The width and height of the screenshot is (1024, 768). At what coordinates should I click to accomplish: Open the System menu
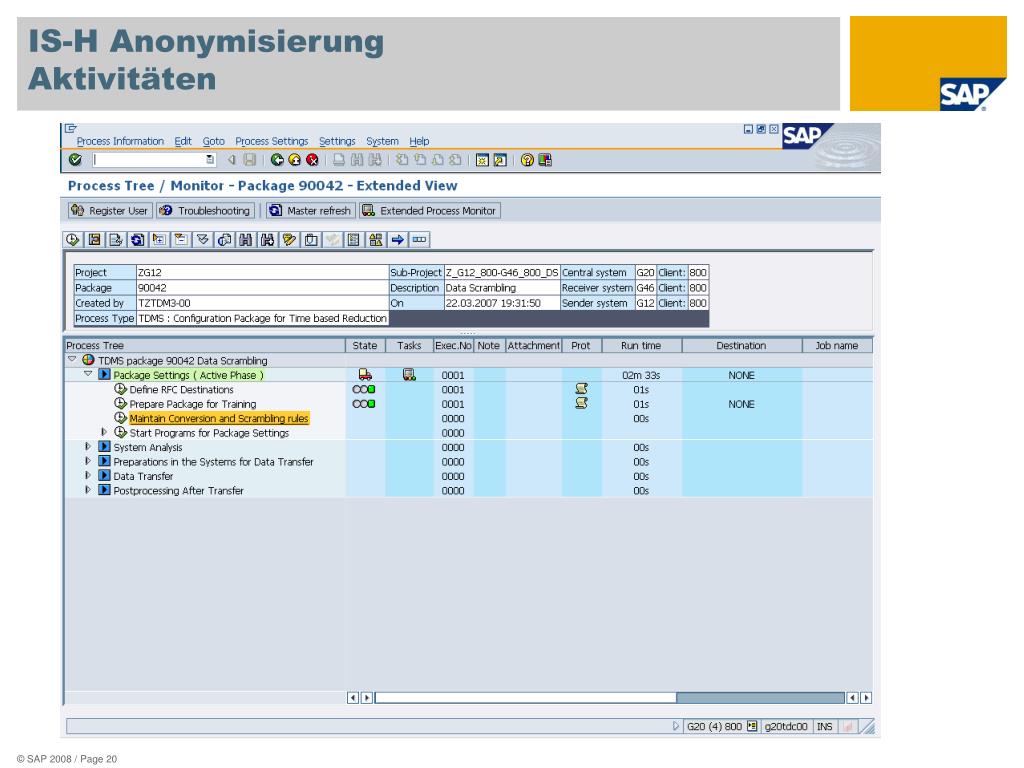[382, 141]
